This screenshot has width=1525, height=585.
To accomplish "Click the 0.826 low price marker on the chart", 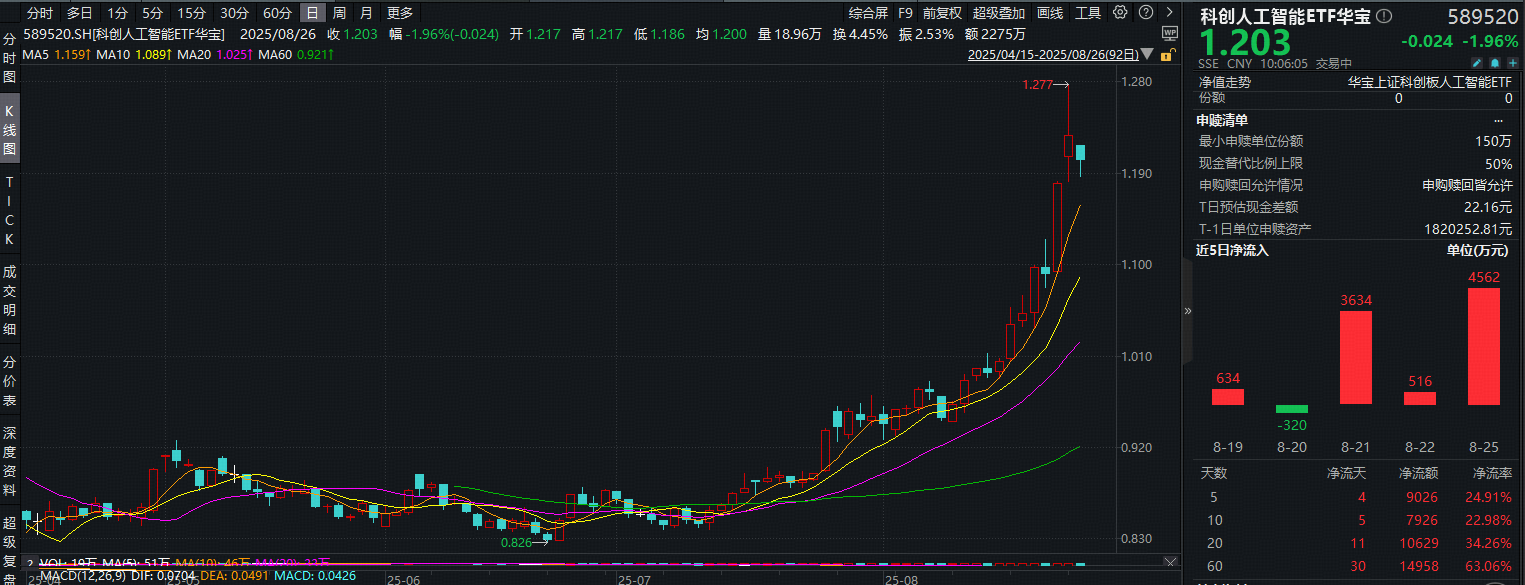I will pos(515,543).
